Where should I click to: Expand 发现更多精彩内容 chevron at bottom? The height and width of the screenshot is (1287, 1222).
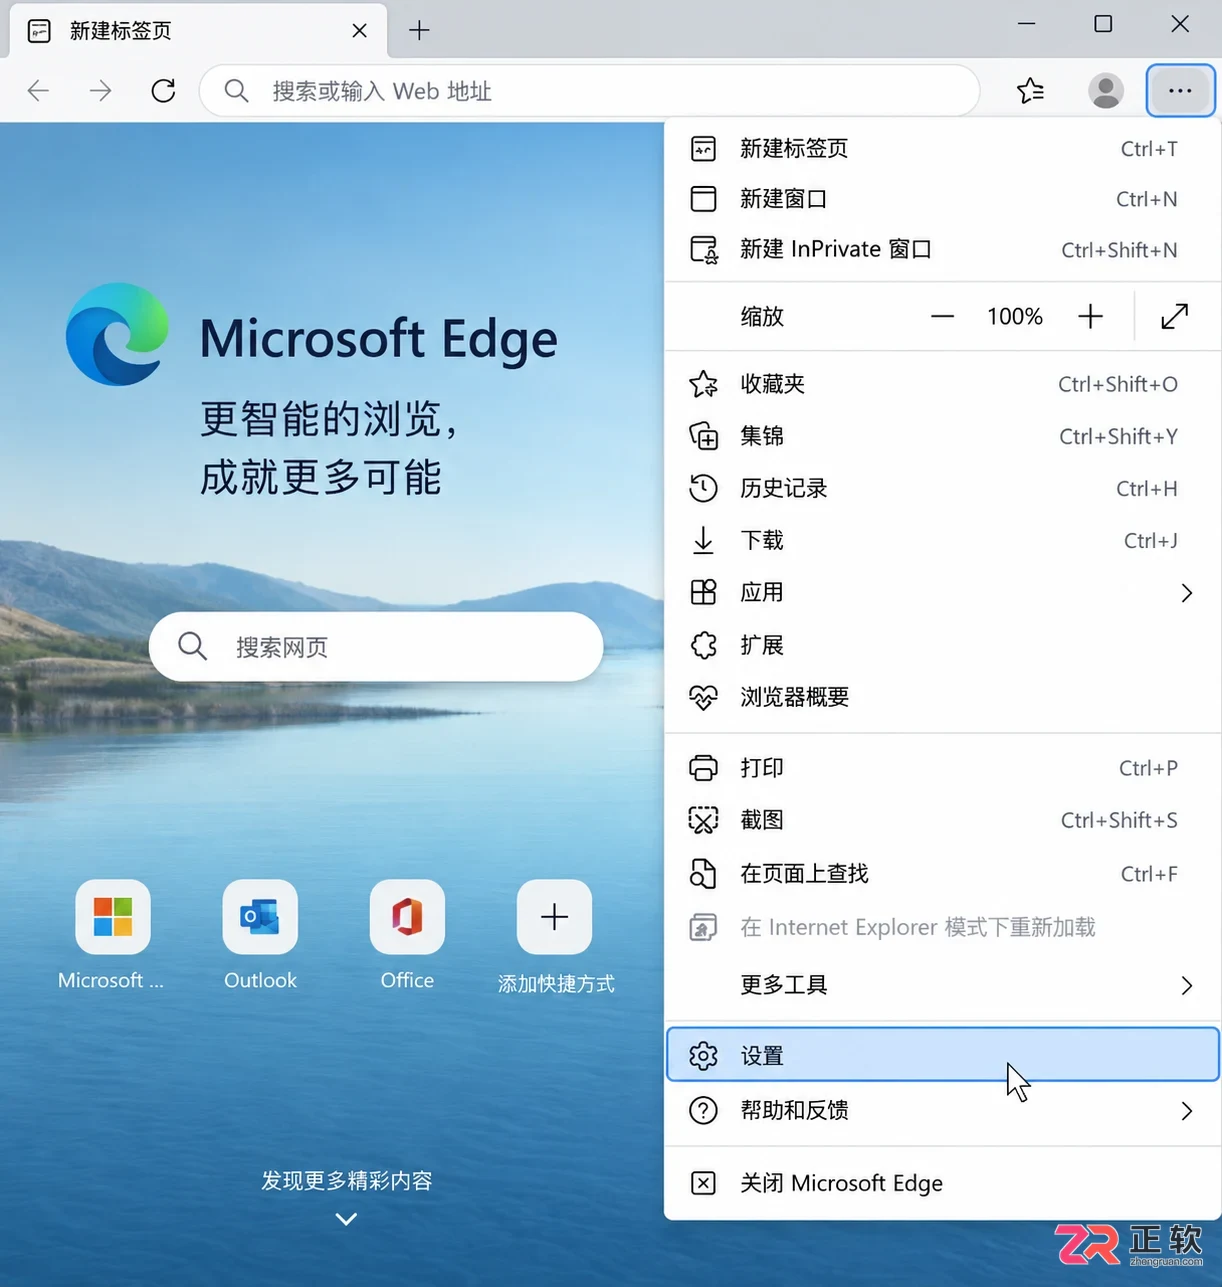tap(346, 1219)
